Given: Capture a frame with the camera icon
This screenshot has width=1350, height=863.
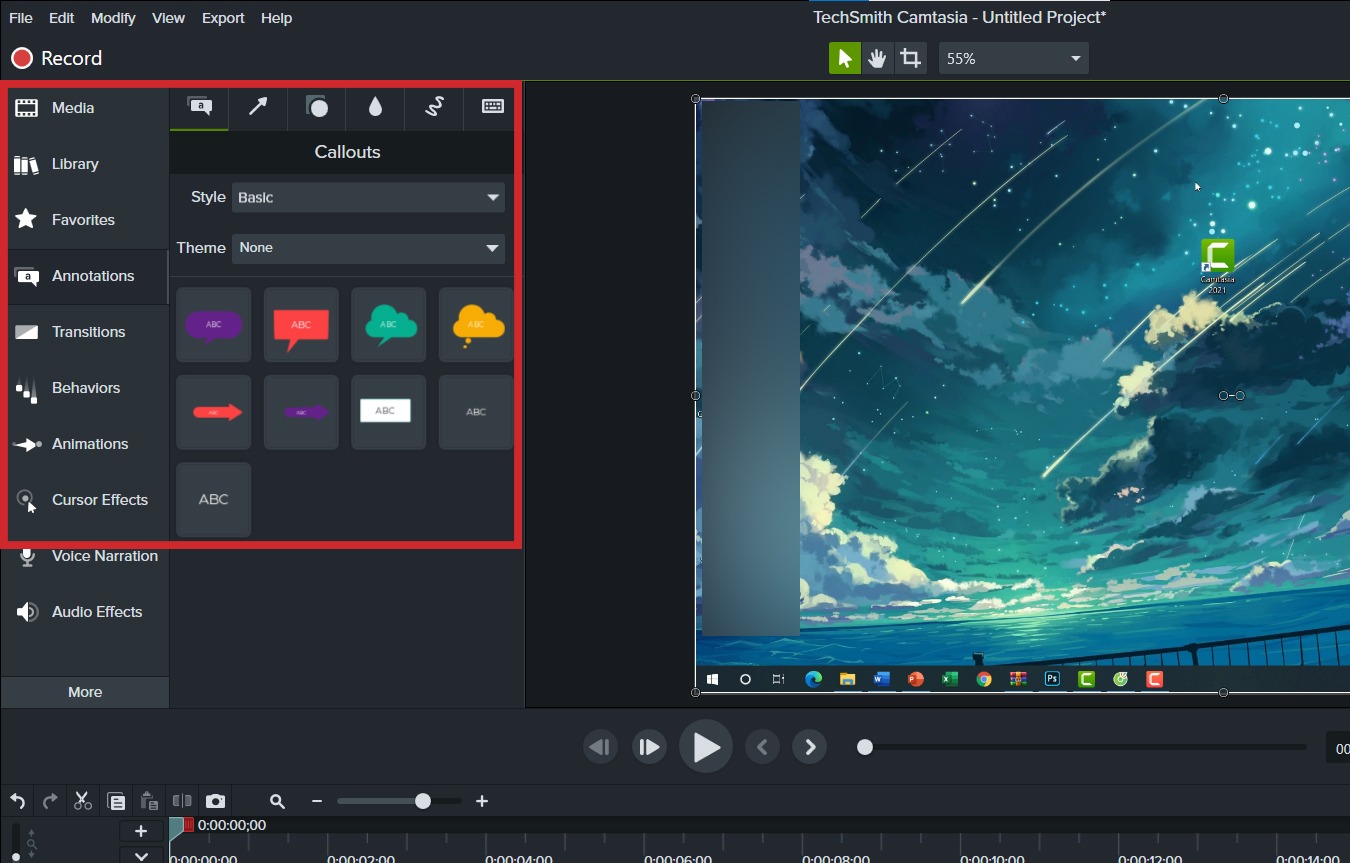Looking at the screenshot, I should (x=215, y=801).
